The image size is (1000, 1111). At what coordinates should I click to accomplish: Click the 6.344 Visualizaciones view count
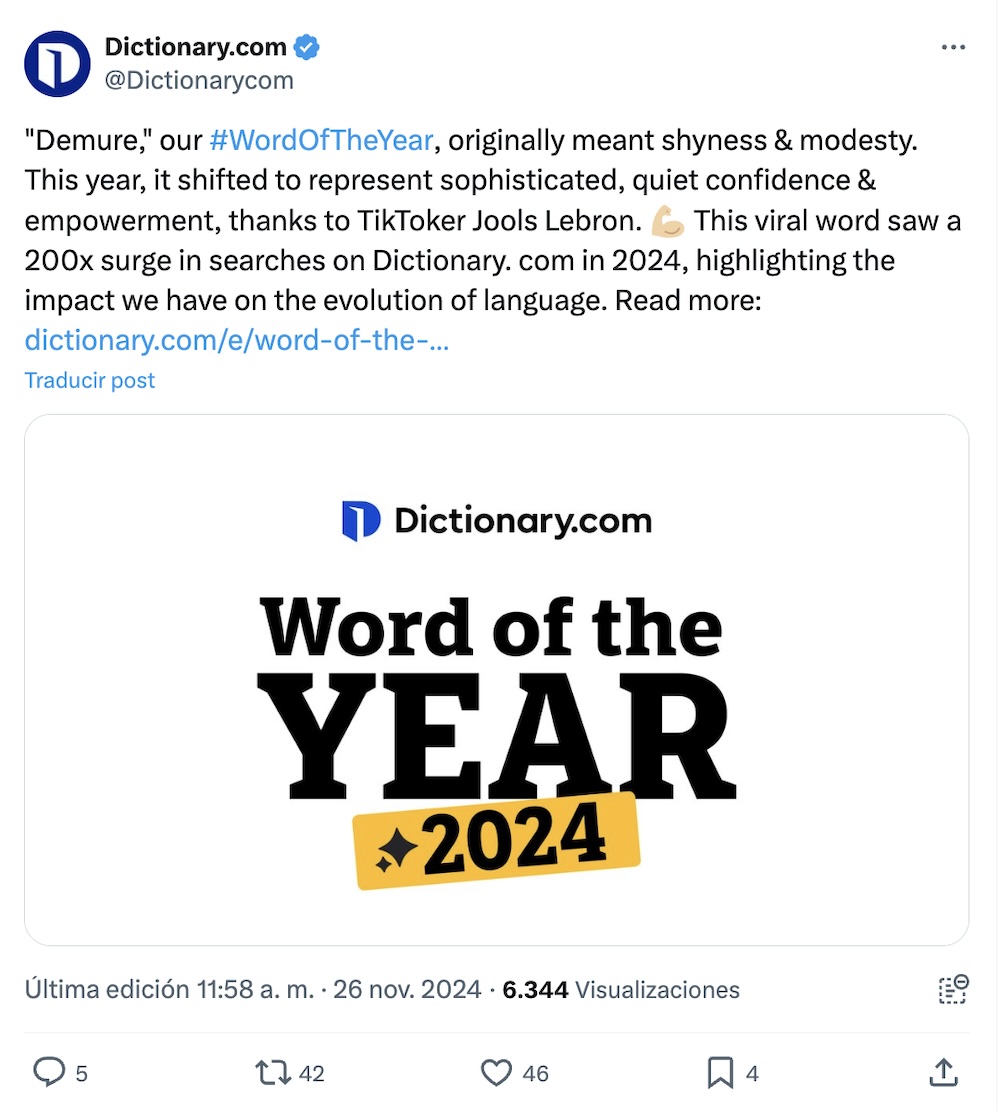coord(620,990)
